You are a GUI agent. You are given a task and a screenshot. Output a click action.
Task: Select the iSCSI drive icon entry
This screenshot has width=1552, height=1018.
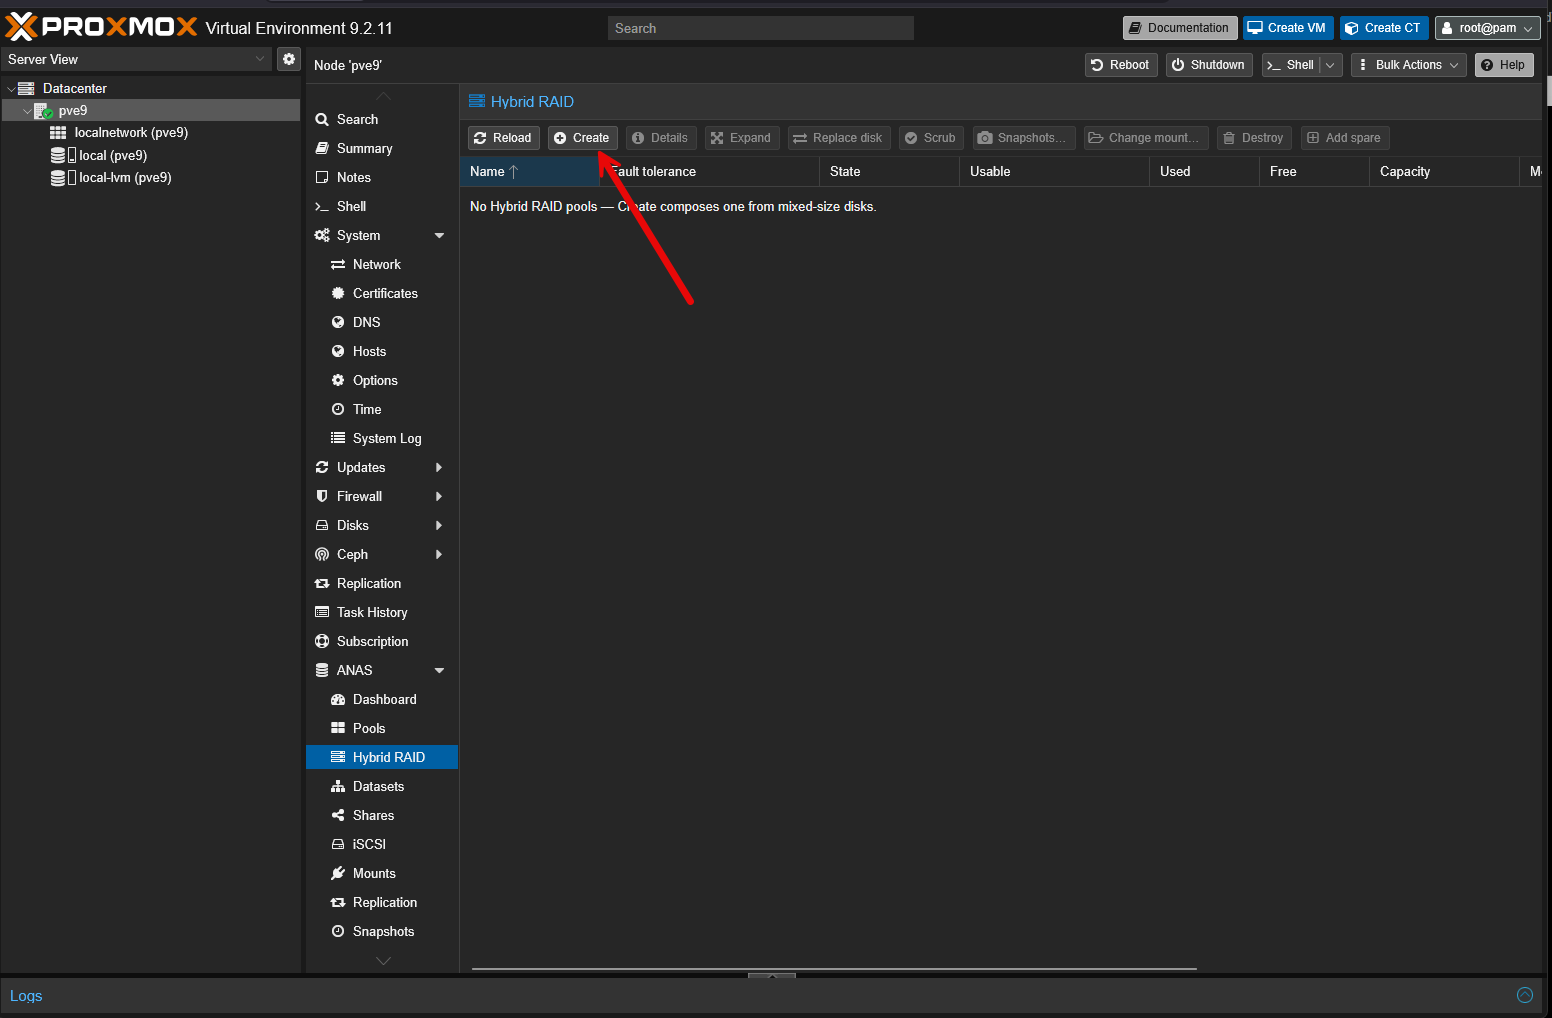point(338,844)
